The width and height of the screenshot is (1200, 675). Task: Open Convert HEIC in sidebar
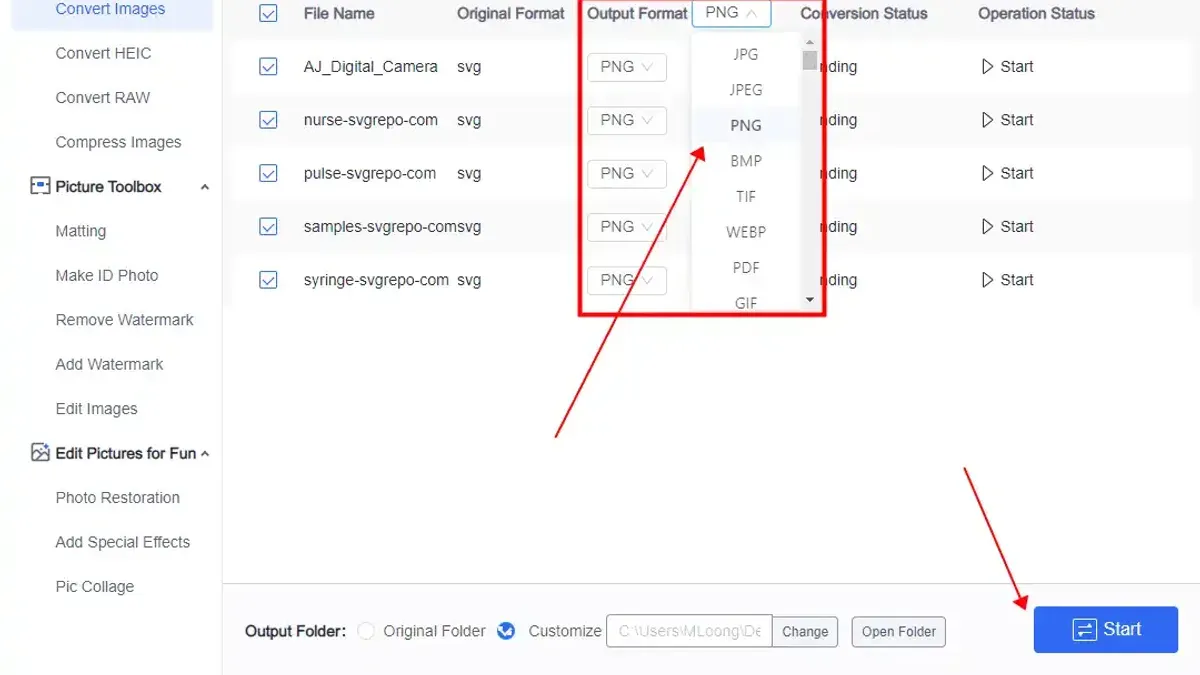pyautogui.click(x=104, y=53)
